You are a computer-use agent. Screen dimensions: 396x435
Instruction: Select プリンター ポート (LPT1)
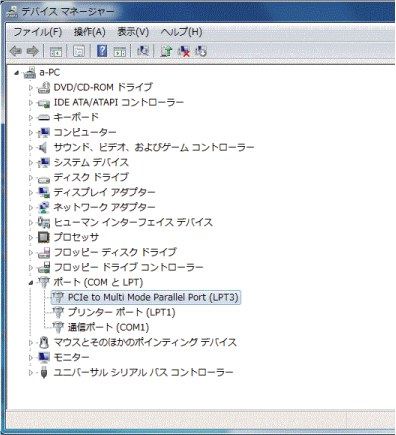tap(121, 312)
